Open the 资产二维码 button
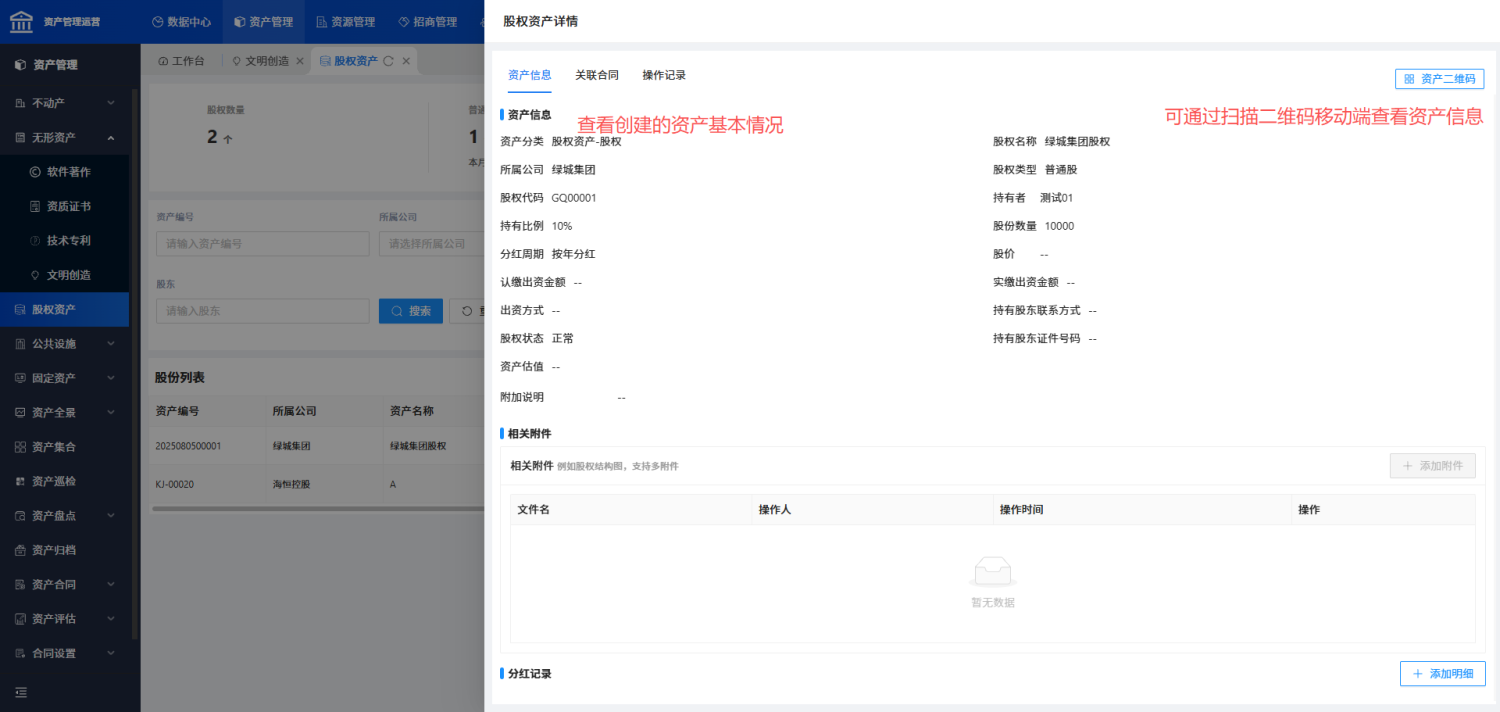The width and height of the screenshot is (1500, 712). point(1440,79)
